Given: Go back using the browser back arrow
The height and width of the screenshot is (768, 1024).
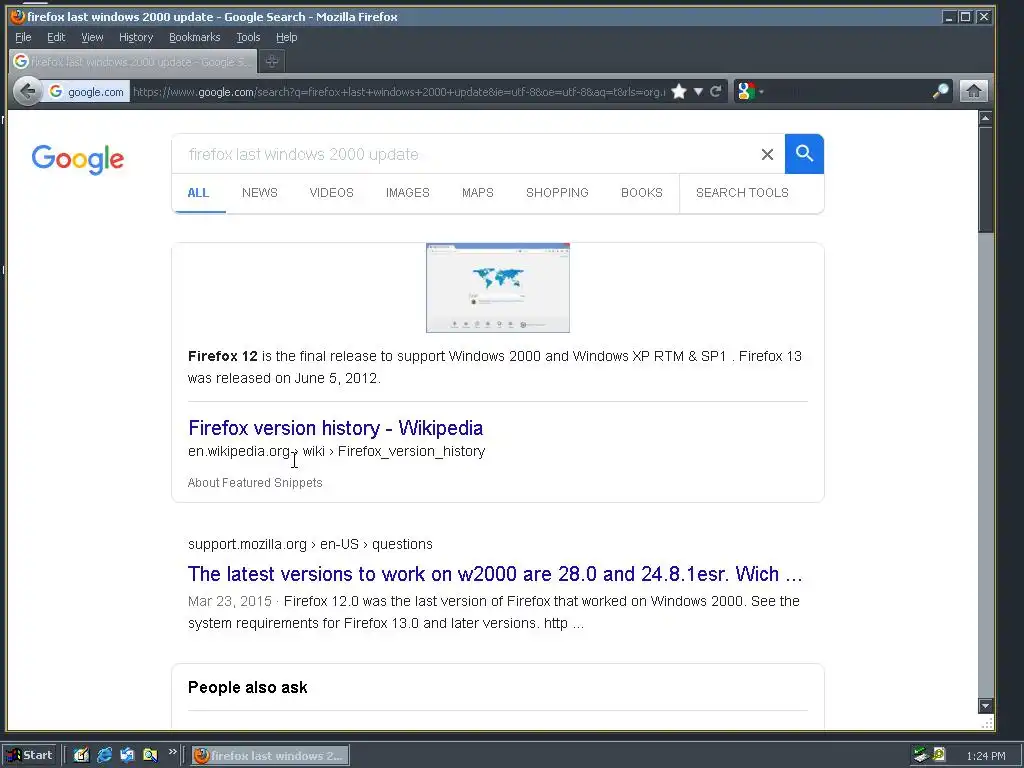Looking at the screenshot, I should pos(27,91).
